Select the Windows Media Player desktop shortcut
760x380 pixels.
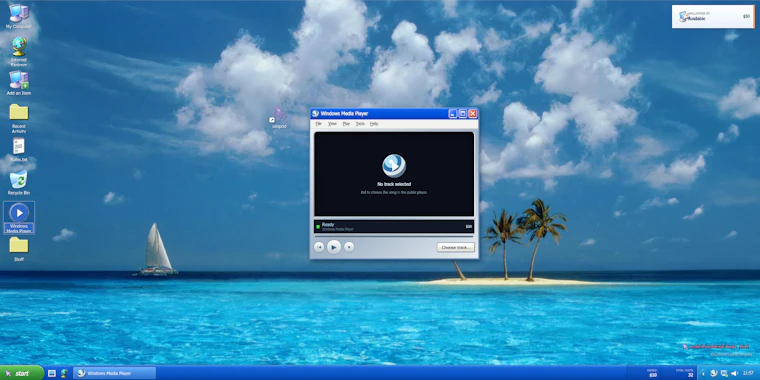coord(19,218)
